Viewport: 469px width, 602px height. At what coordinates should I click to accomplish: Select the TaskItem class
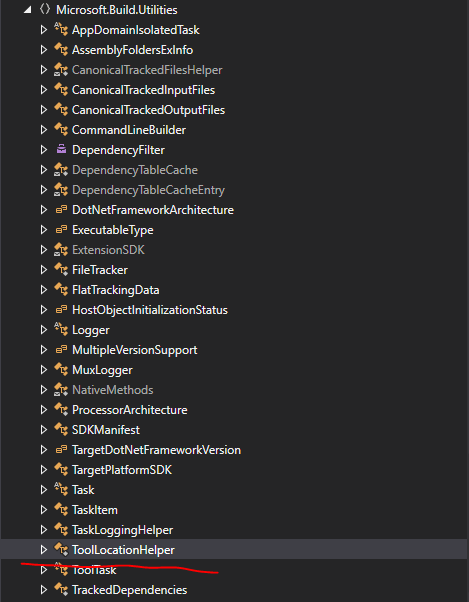click(95, 510)
